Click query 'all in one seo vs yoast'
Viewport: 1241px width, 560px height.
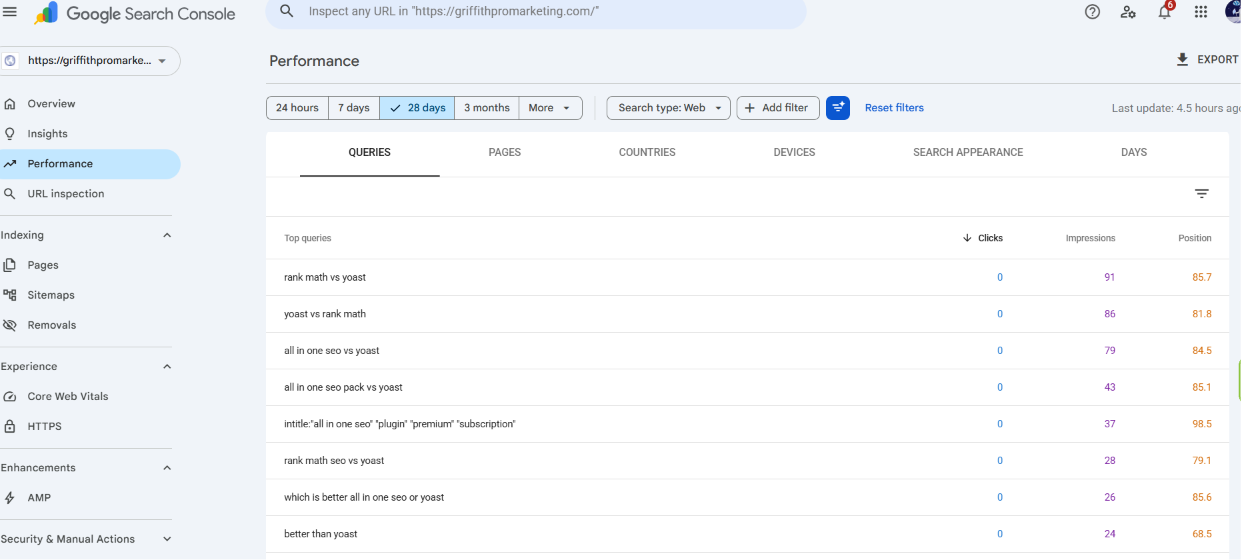[332, 351]
